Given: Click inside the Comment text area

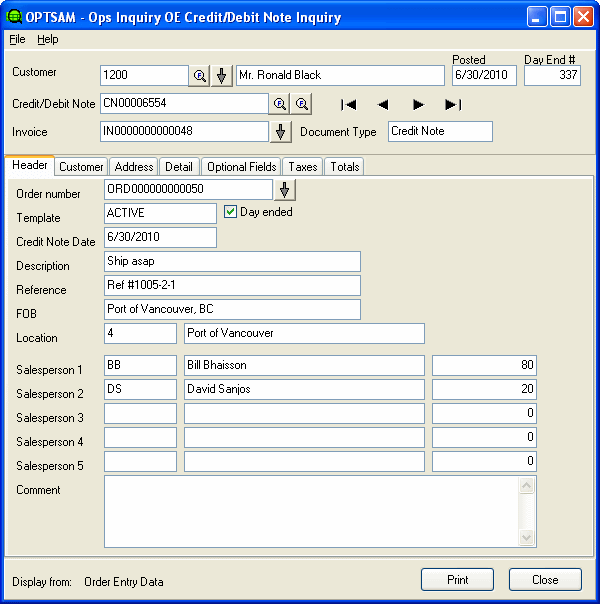Looking at the screenshot, I should click(x=310, y=511).
